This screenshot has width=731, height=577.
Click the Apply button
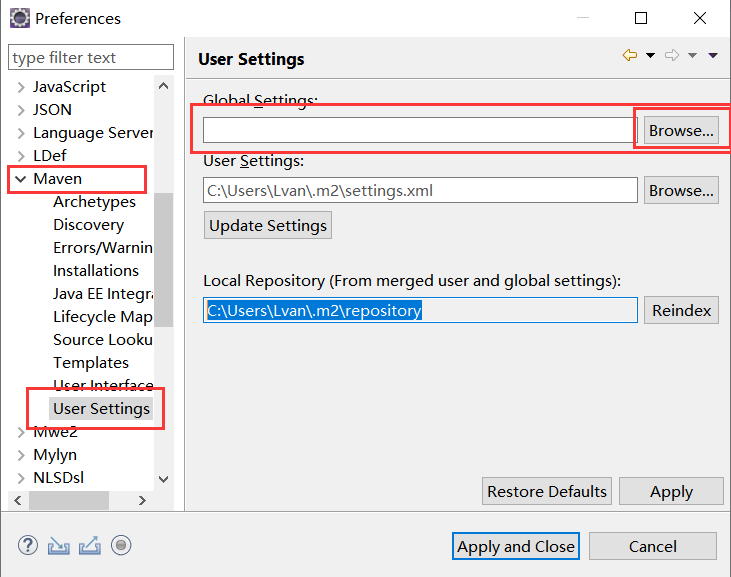[x=671, y=491]
